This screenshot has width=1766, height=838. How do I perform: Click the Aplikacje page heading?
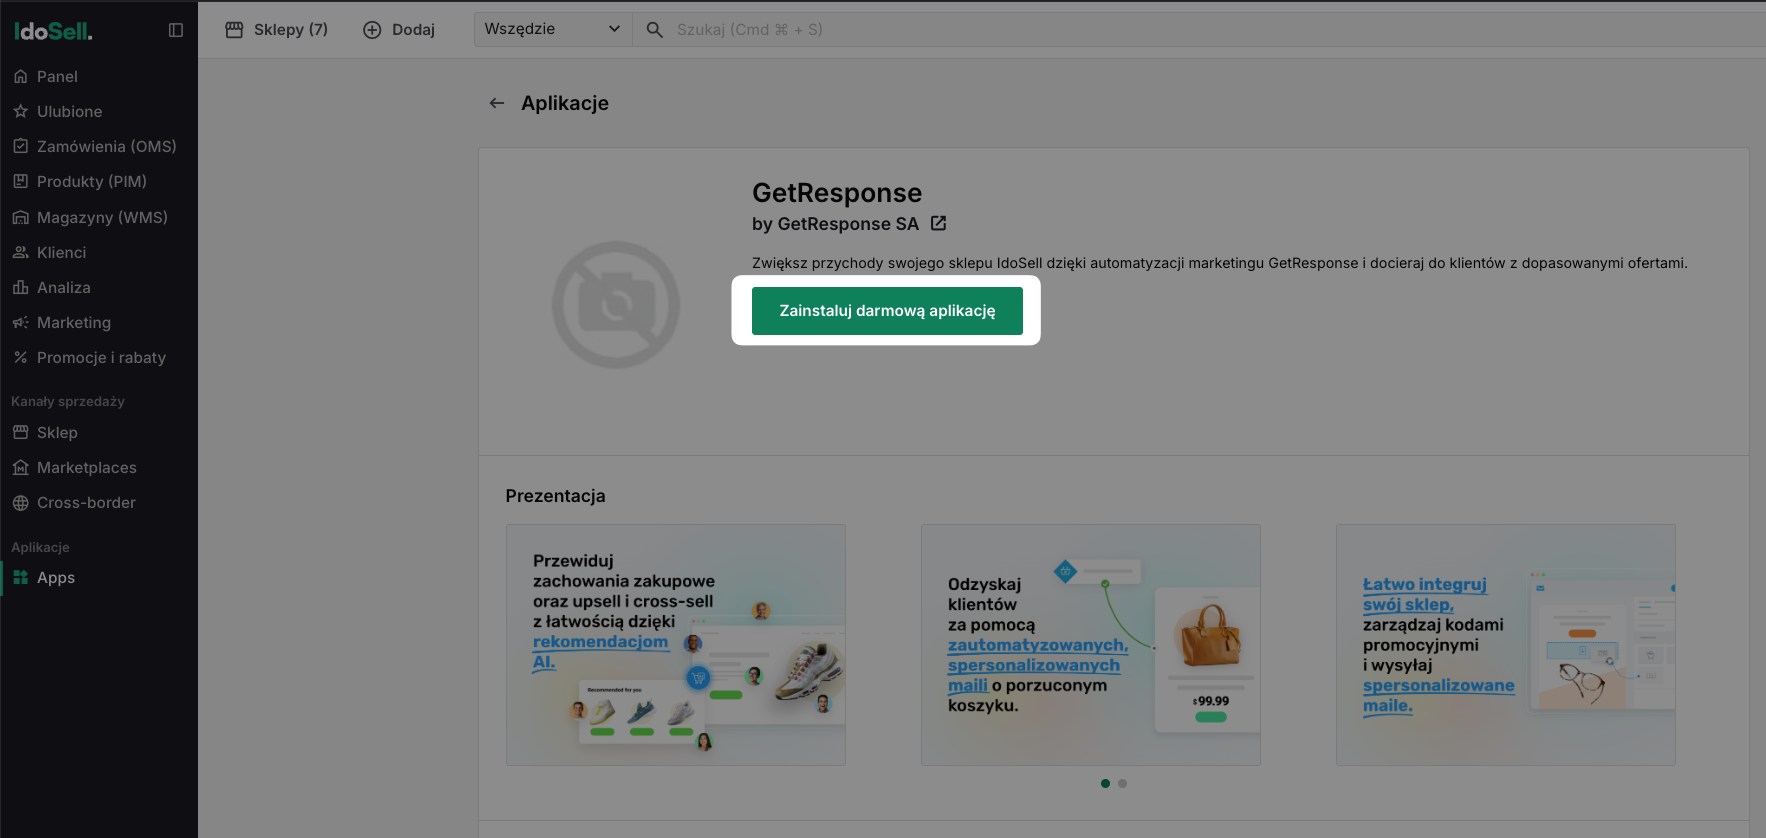(x=565, y=103)
